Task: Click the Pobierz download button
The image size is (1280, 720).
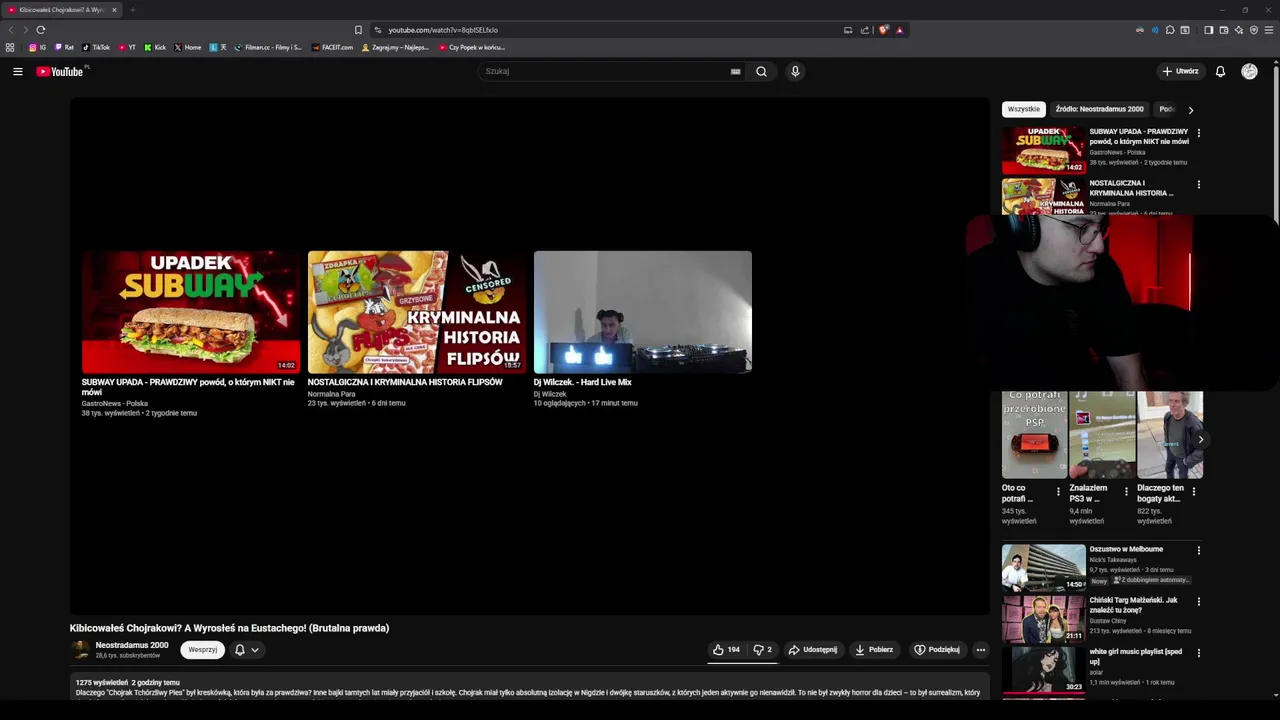Action: pos(874,650)
